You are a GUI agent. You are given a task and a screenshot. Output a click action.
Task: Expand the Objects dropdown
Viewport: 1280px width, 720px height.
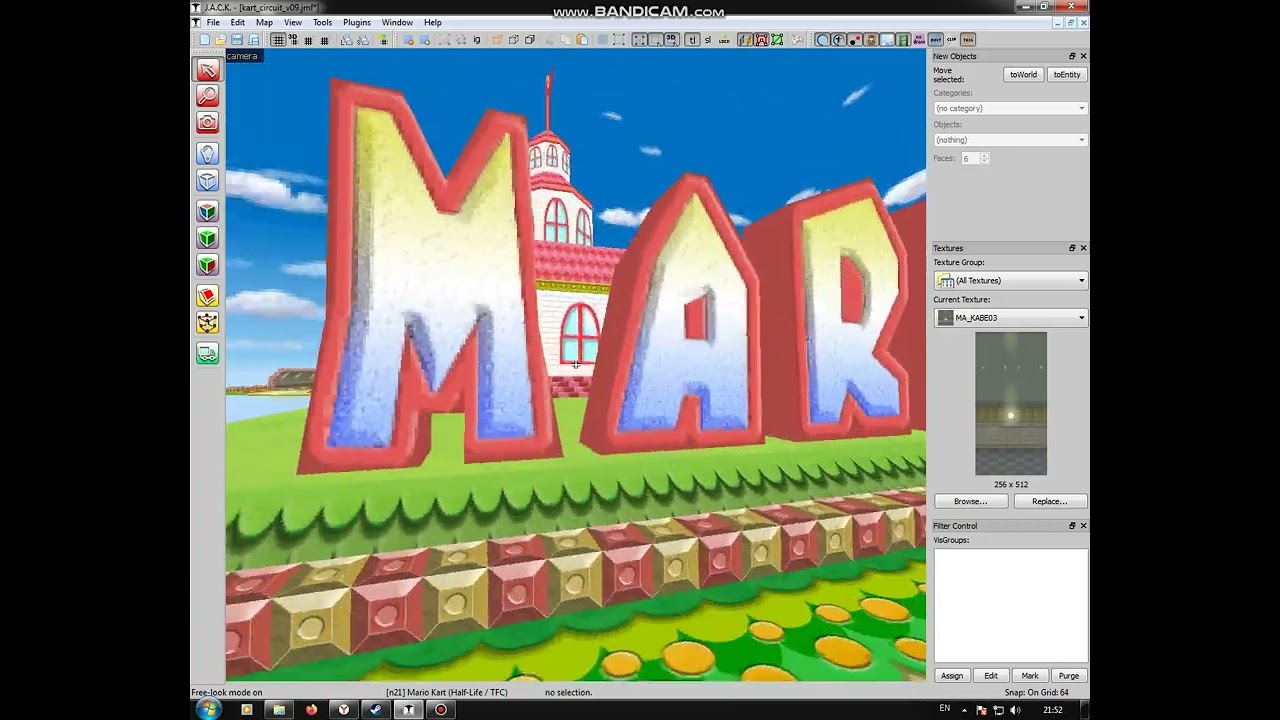1010,140
